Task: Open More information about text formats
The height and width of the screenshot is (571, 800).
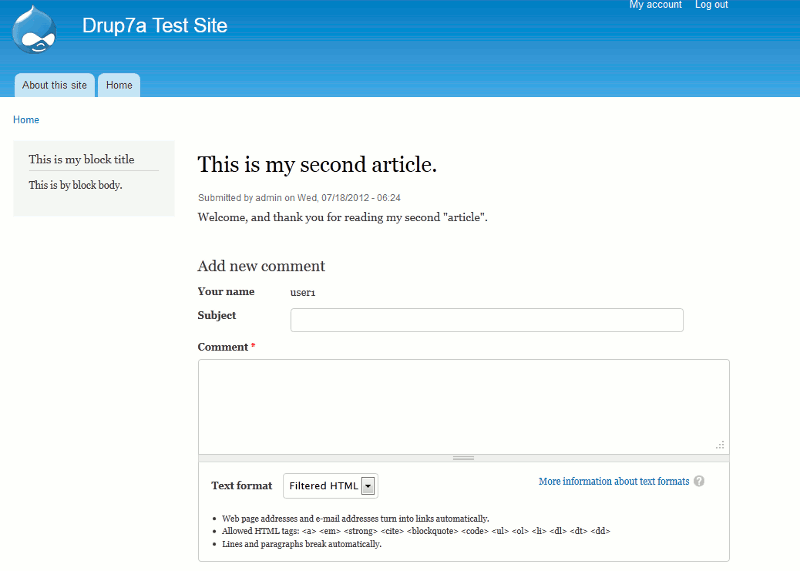Action: 613,481
